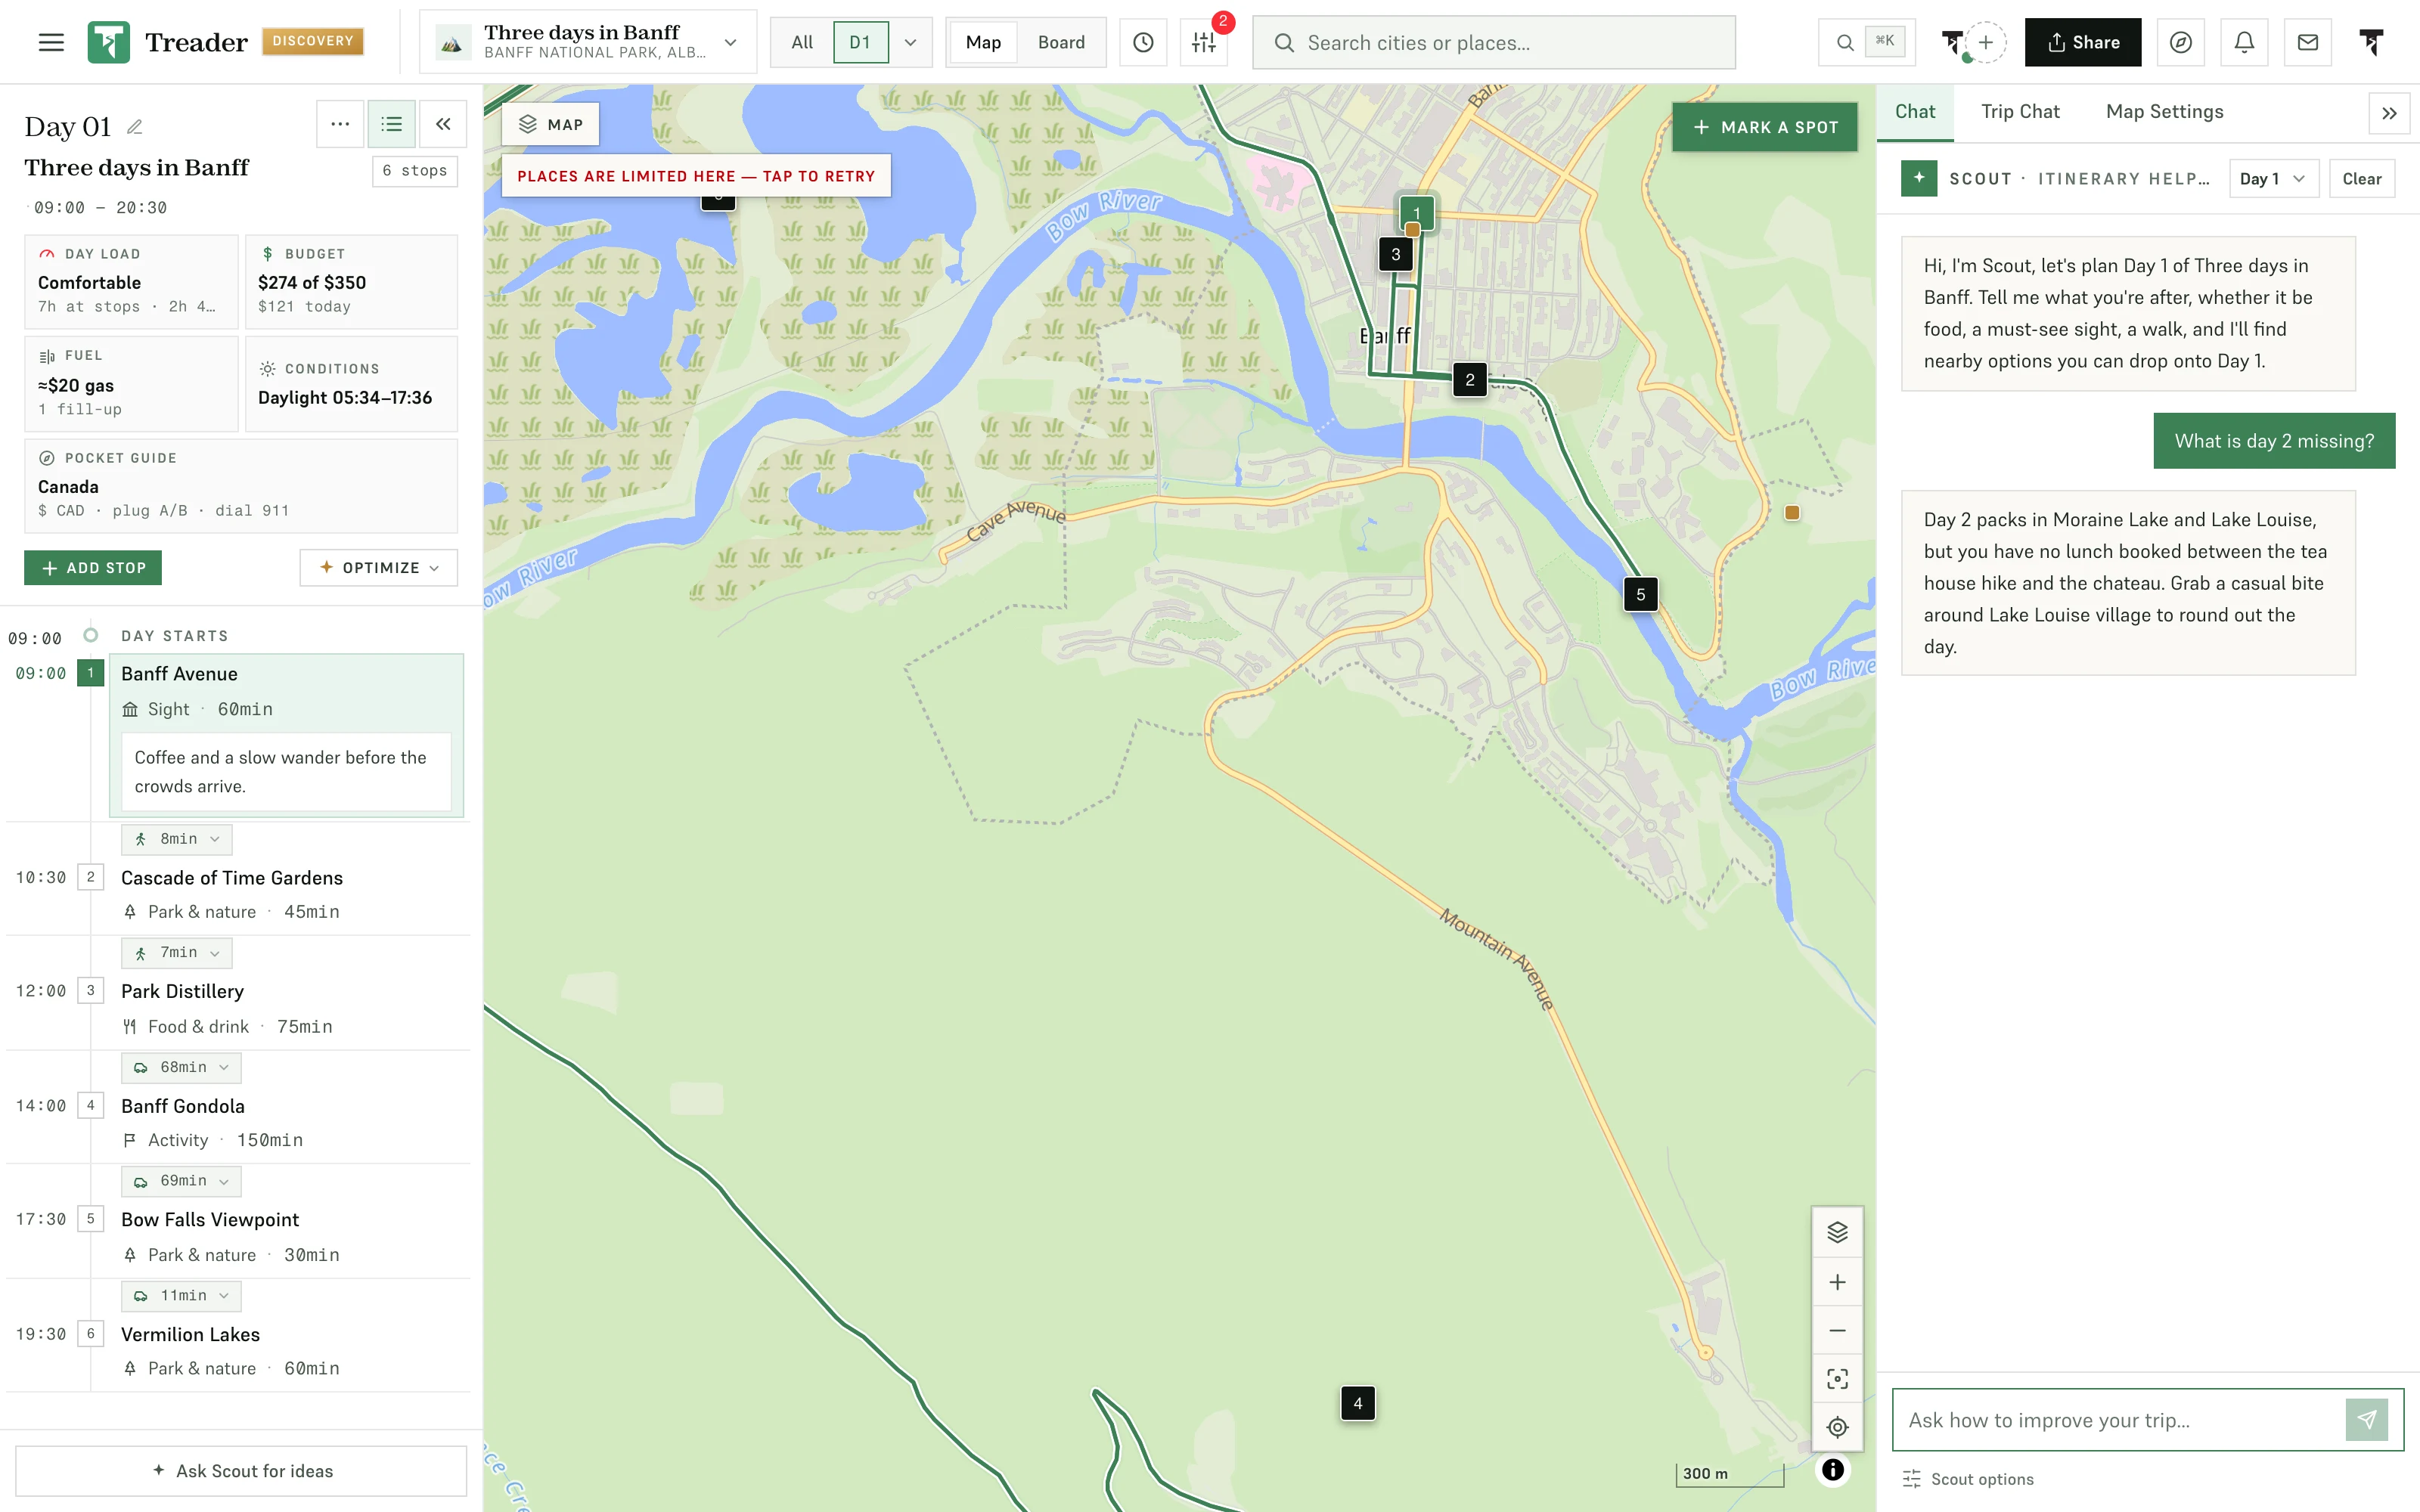
Task: Open day more-options ellipsis
Action: [340, 124]
